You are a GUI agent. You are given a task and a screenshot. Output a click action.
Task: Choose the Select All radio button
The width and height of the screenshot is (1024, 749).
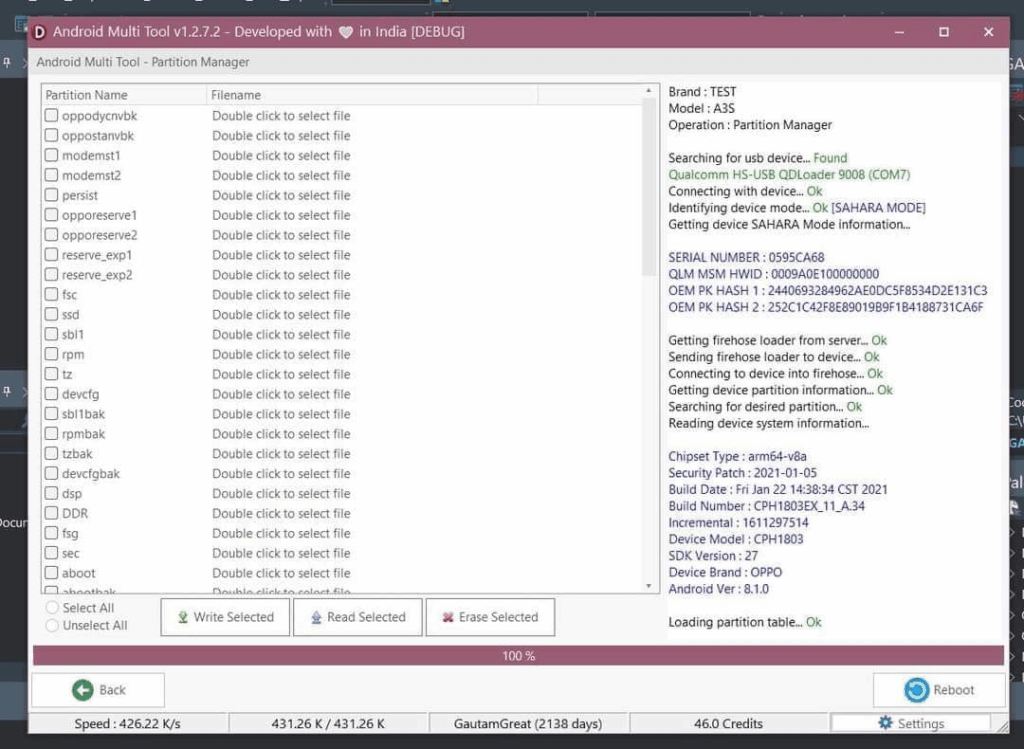[x=52, y=608]
